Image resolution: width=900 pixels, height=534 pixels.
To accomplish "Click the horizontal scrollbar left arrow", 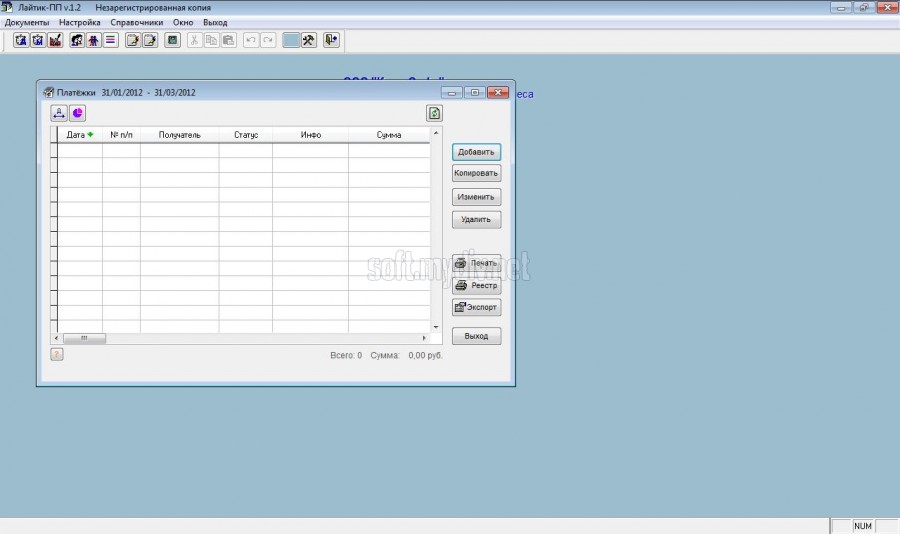I will 56,338.
